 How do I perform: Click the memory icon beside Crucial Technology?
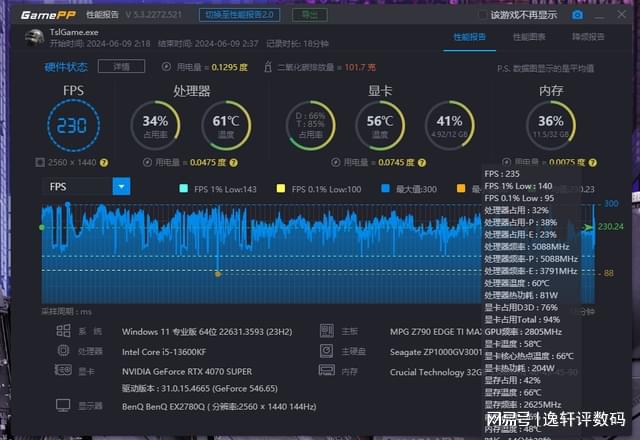tap(327, 370)
